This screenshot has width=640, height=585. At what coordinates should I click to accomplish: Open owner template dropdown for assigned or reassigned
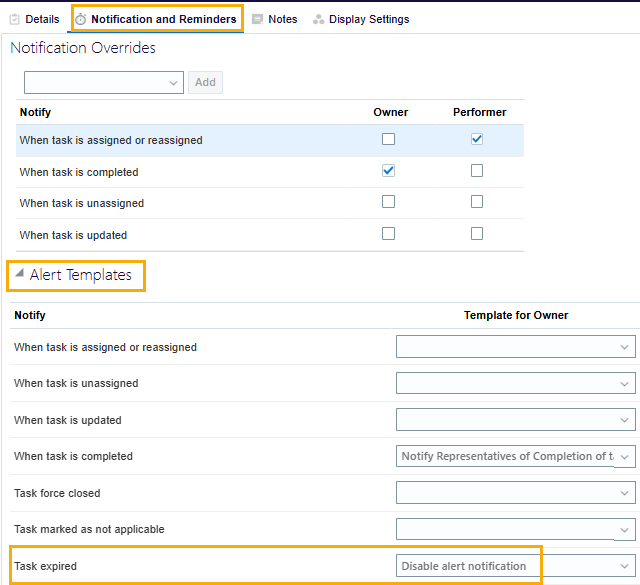click(516, 347)
